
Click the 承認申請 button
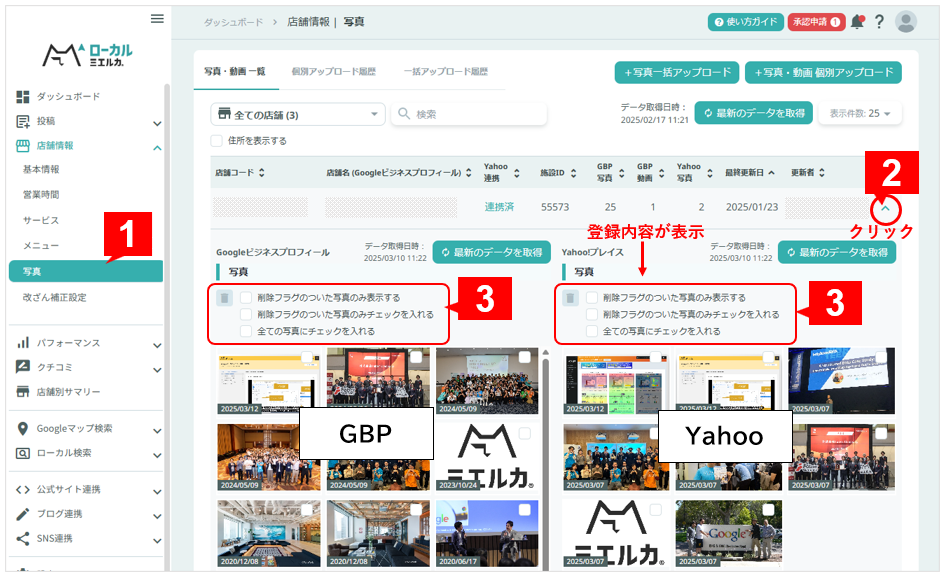coord(816,22)
